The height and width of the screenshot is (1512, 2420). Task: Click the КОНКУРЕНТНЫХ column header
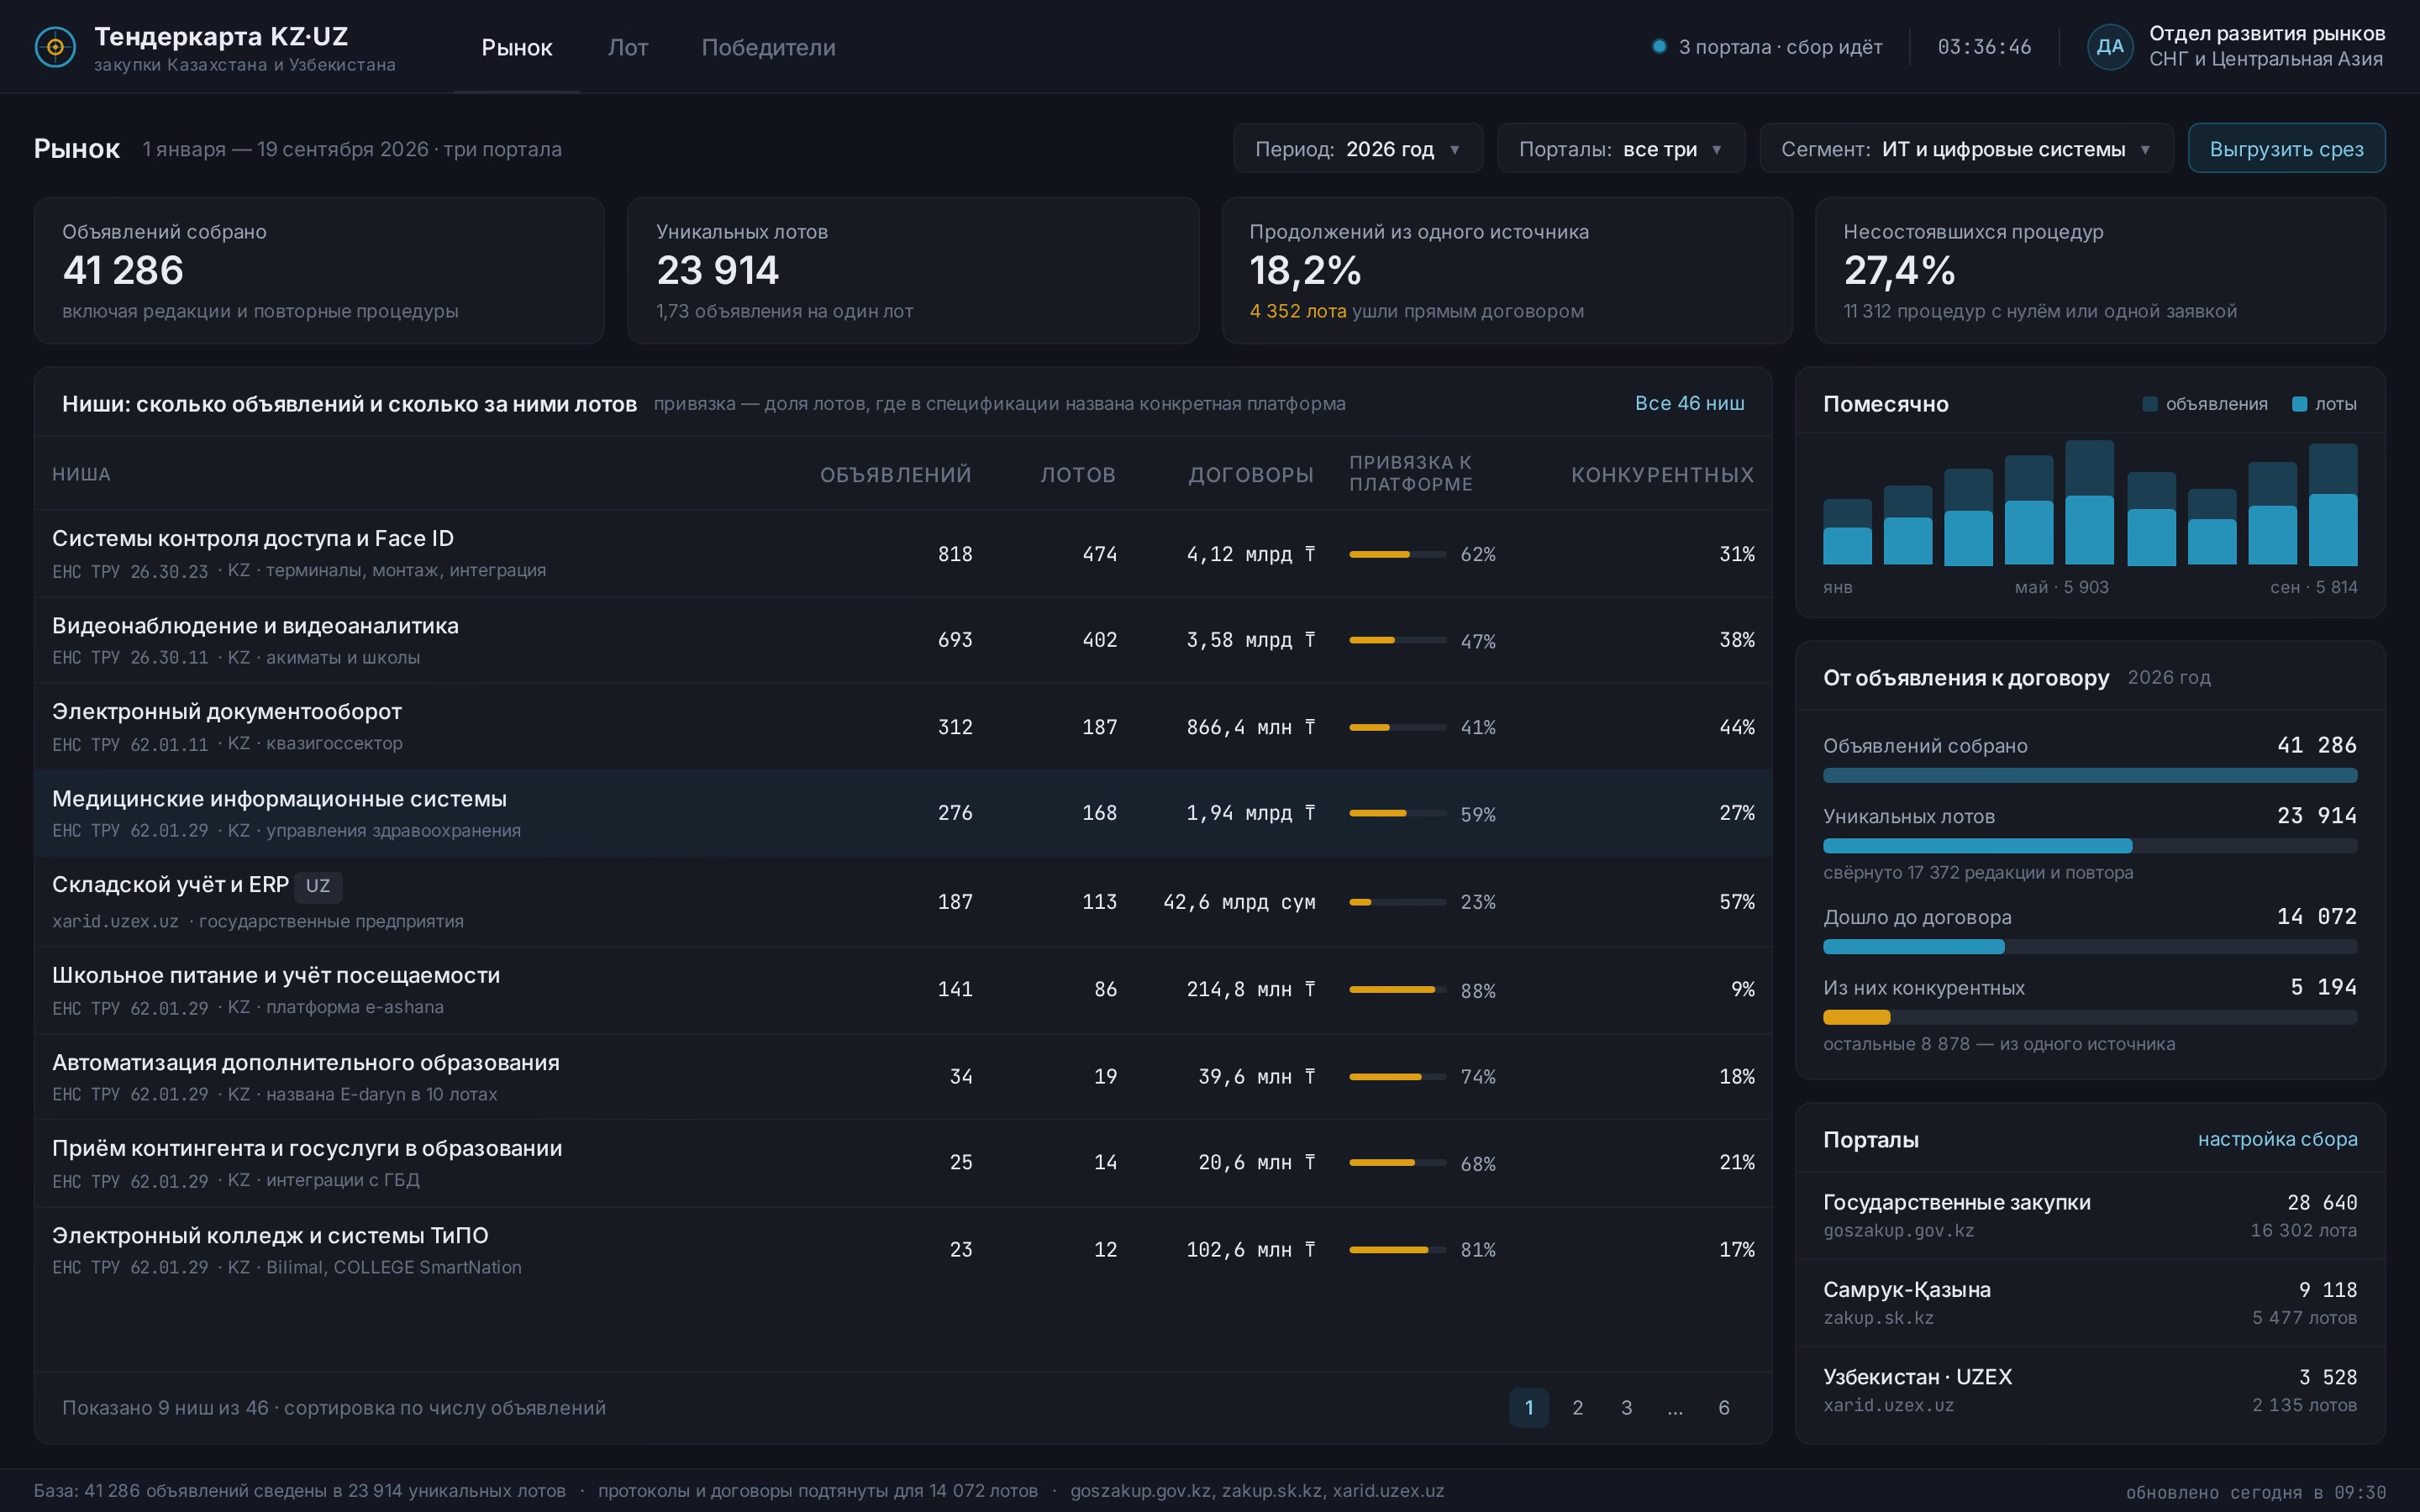point(1662,475)
